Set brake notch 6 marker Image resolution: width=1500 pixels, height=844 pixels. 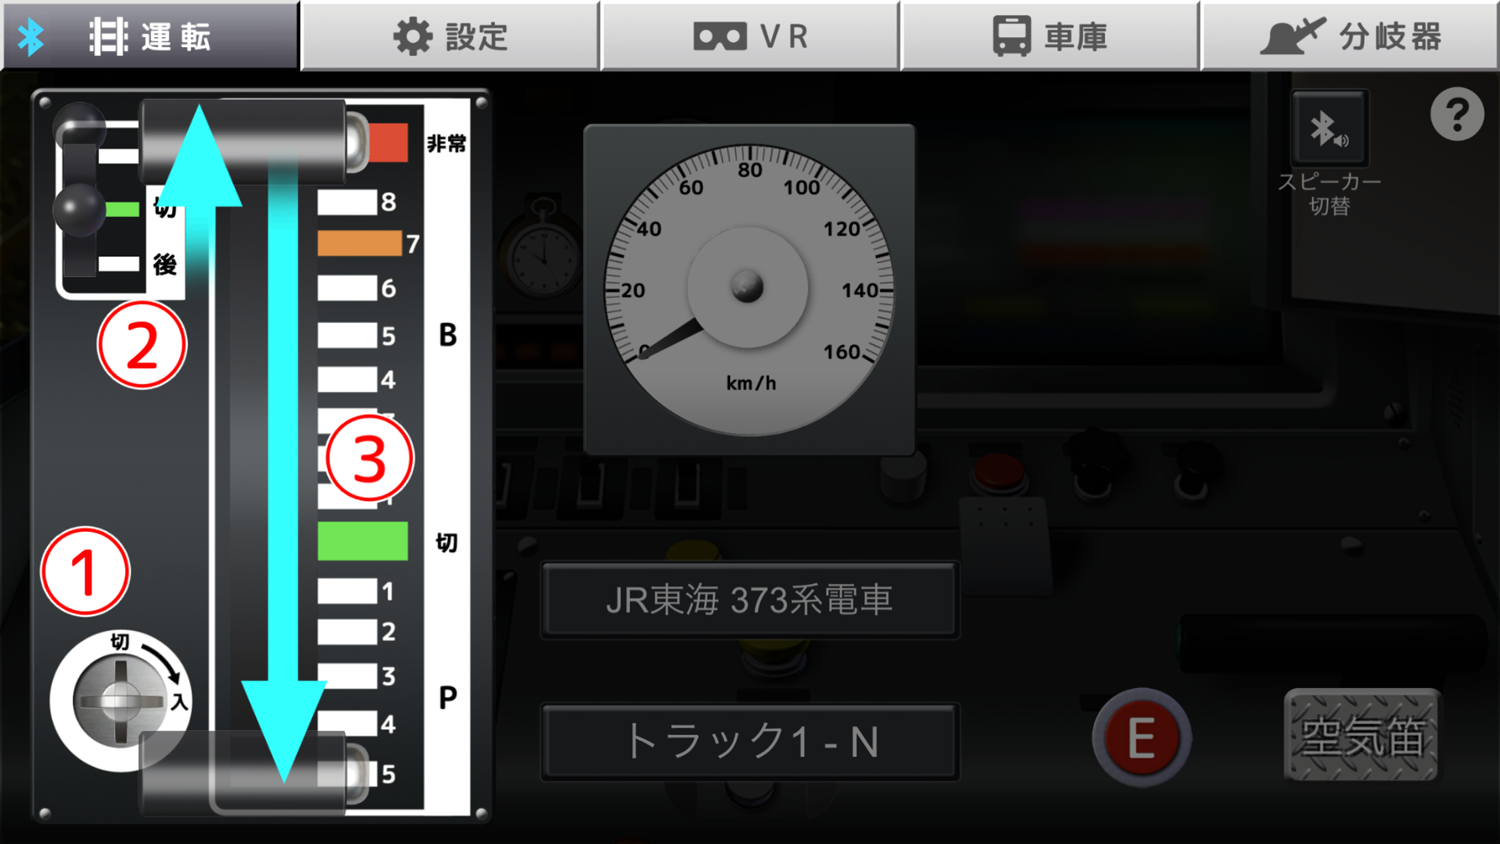click(347, 288)
